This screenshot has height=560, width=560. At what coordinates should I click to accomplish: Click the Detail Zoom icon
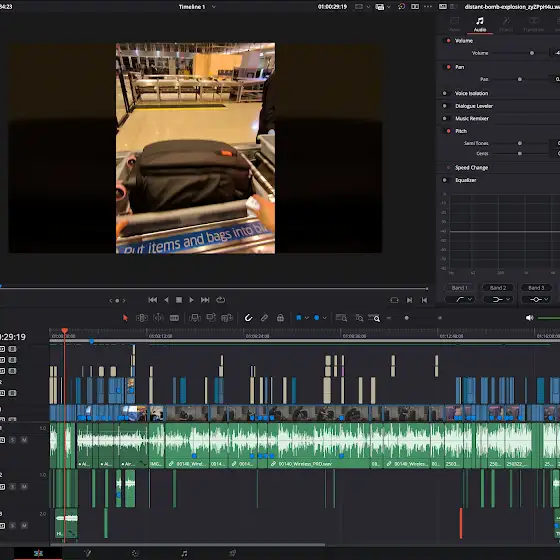tap(359, 318)
